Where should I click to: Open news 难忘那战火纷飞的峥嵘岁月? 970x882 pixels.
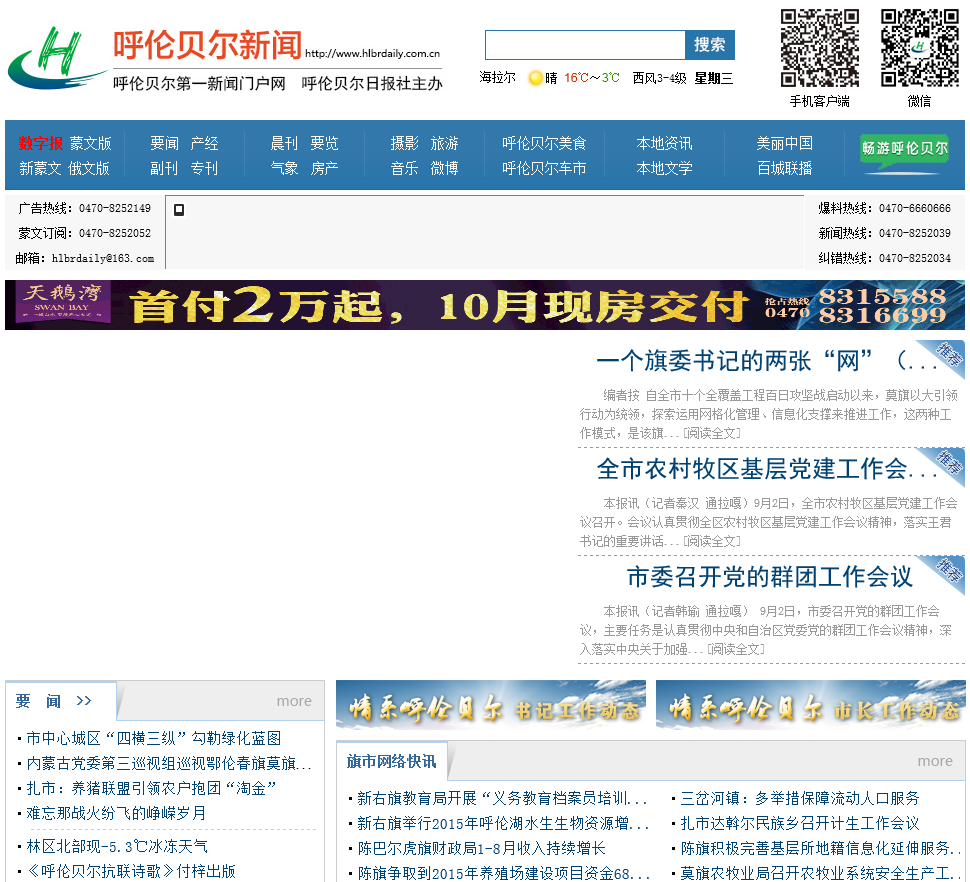[x=116, y=813]
